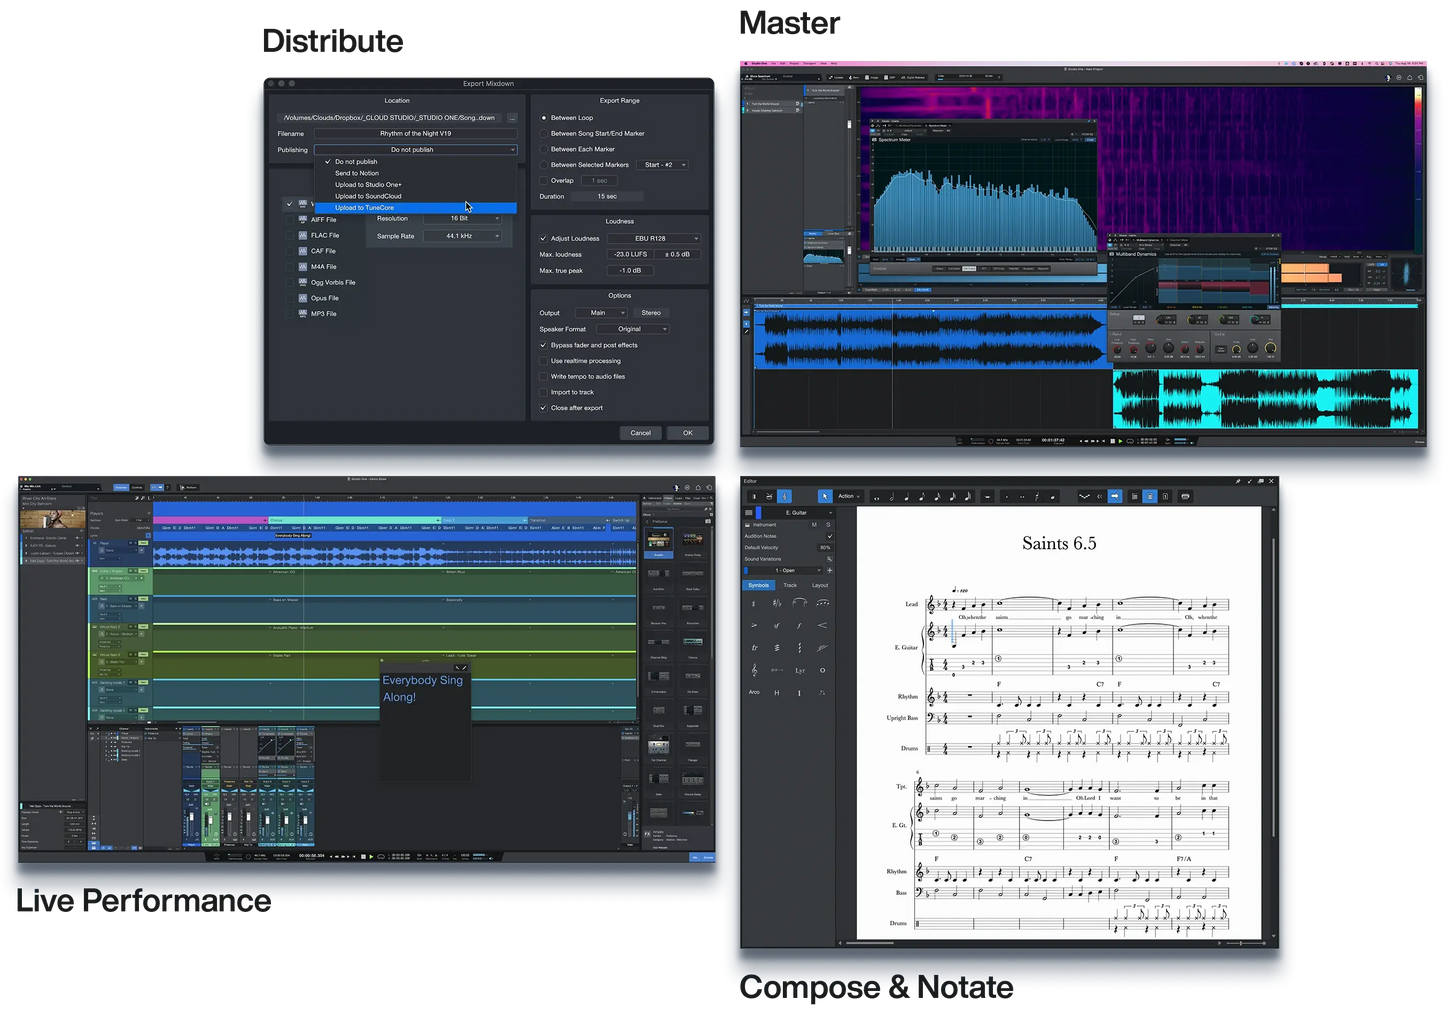Select the treble clef symbol in the Symbols palette

[754, 670]
